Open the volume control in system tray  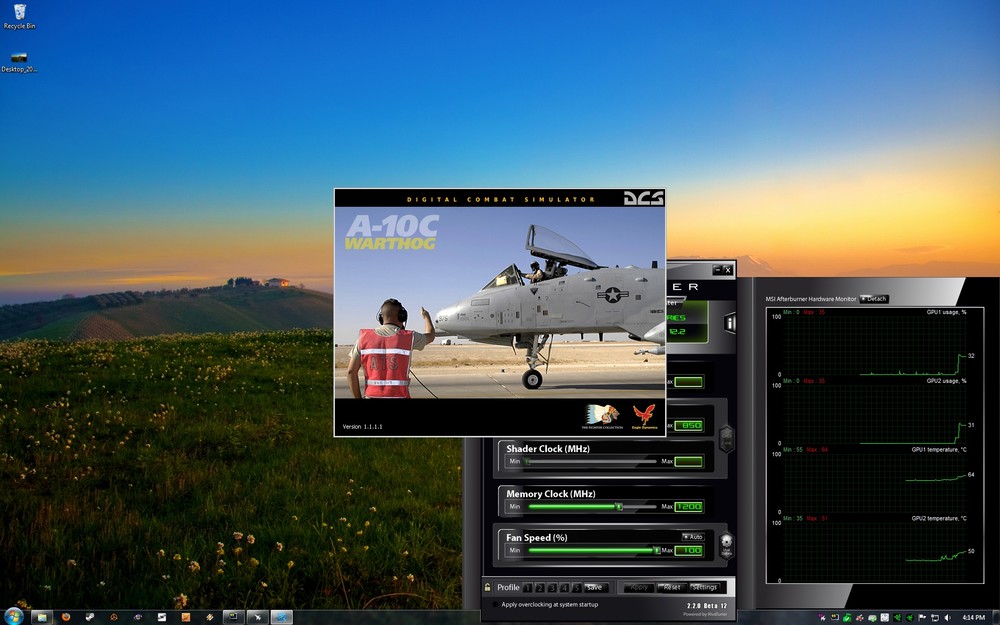pos(947,617)
